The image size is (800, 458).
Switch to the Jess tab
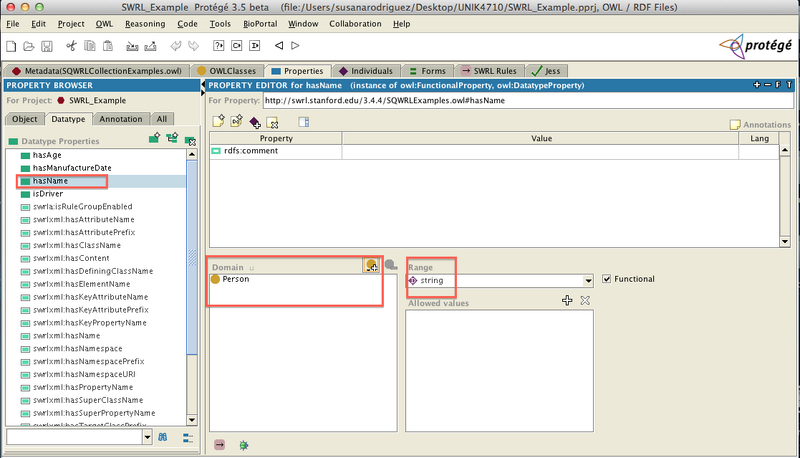(546, 71)
